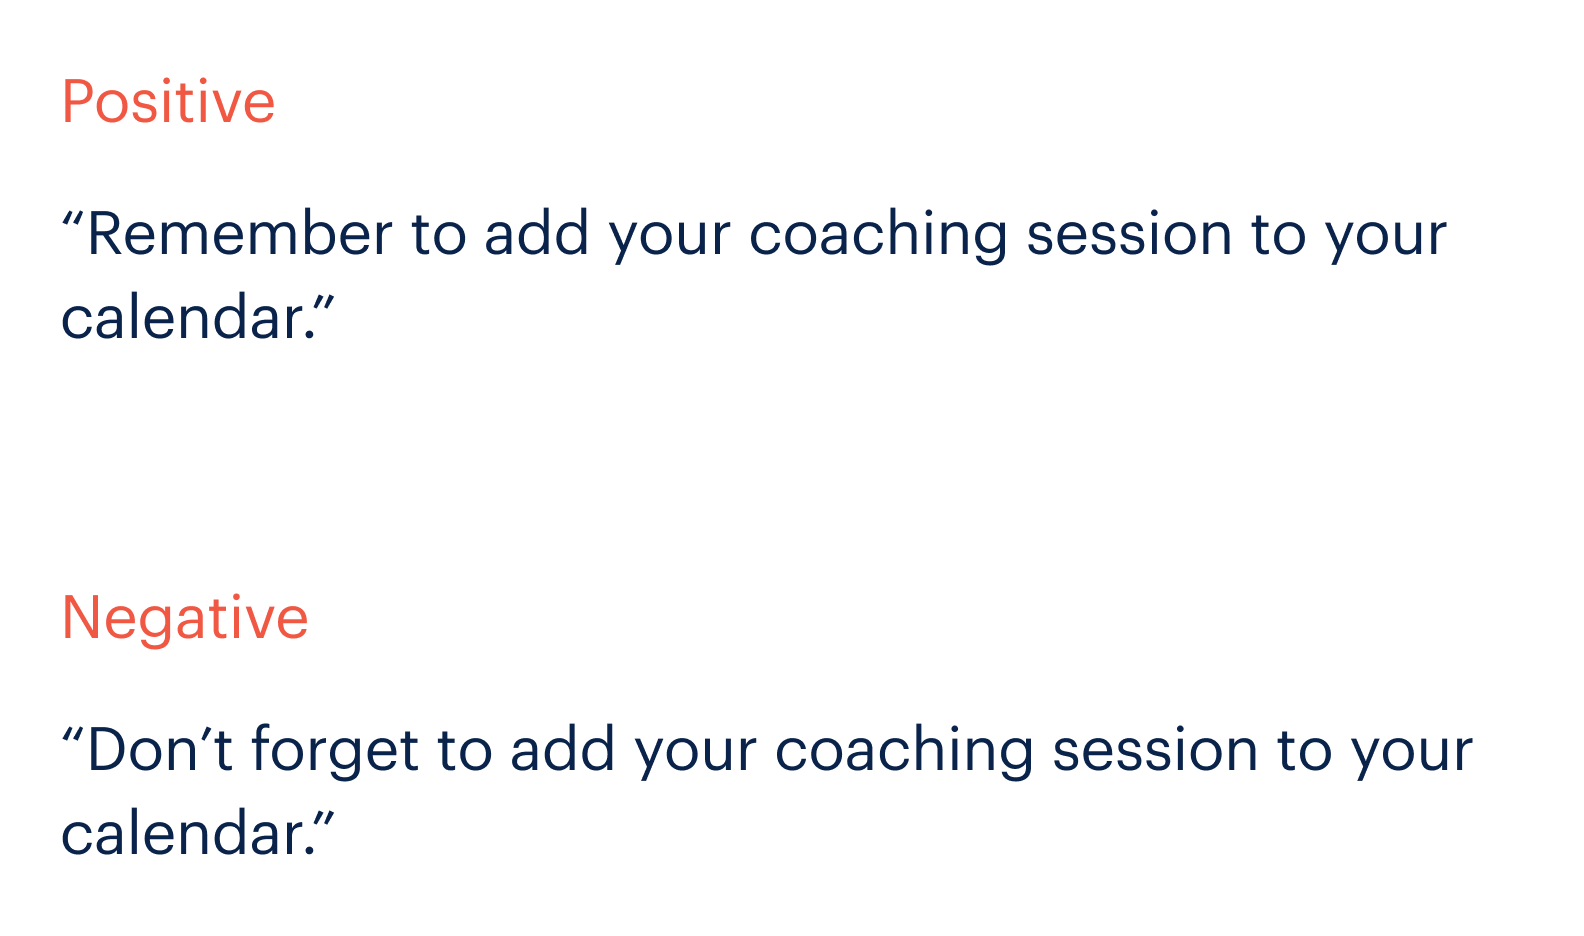Click the word "Remember"
This screenshot has width=1584, height=936.
tap(240, 235)
